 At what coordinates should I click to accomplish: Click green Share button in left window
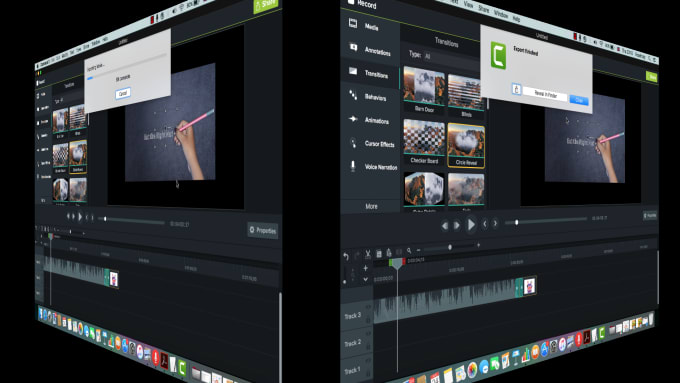[265, 5]
